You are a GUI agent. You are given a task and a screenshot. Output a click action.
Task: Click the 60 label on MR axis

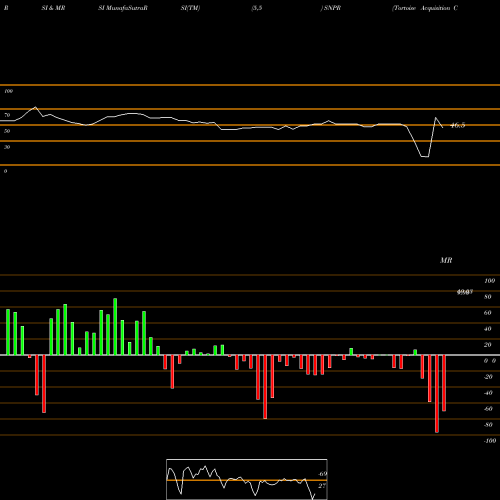pyautogui.click(x=488, y=313)
